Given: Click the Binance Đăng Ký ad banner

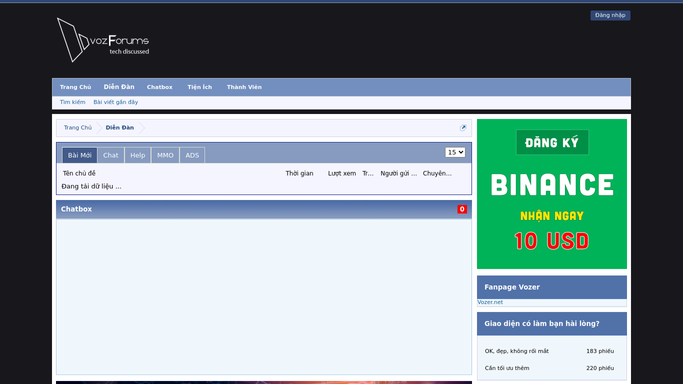Looking at the screenshot, I should pyautogui.click(x=552, y=194).
